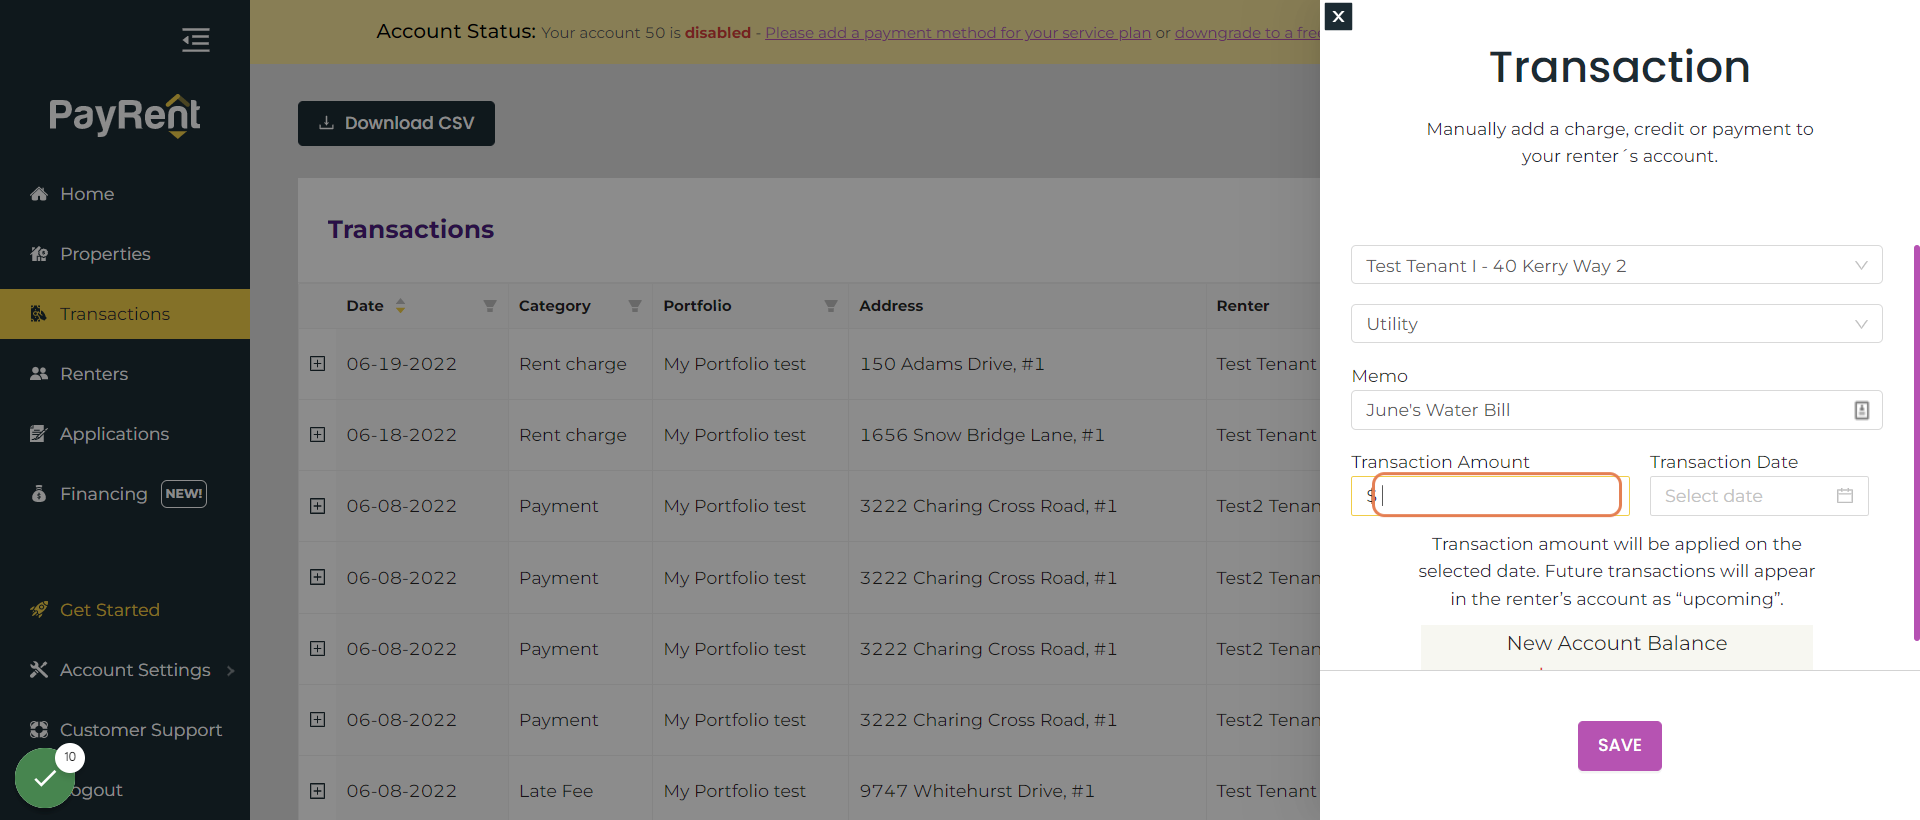Screen dimensions: 1920x820
Task: Click green checkmark progress badge
Action: click(45, 777)
